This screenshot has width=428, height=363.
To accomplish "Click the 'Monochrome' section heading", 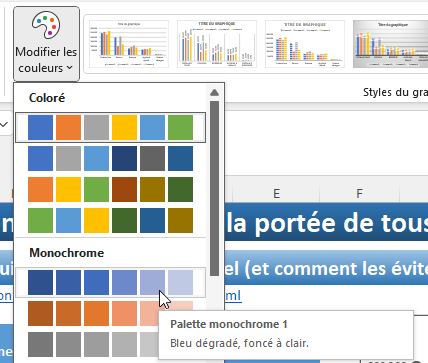I will click(x=67, y=253).
